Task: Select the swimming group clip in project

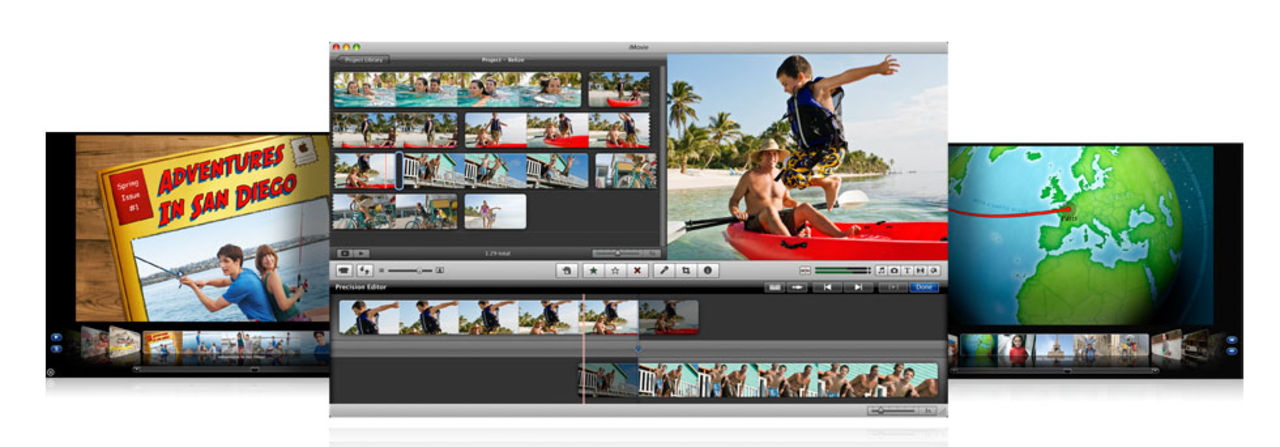Action: pyautogui.click(x=457, y=89)
